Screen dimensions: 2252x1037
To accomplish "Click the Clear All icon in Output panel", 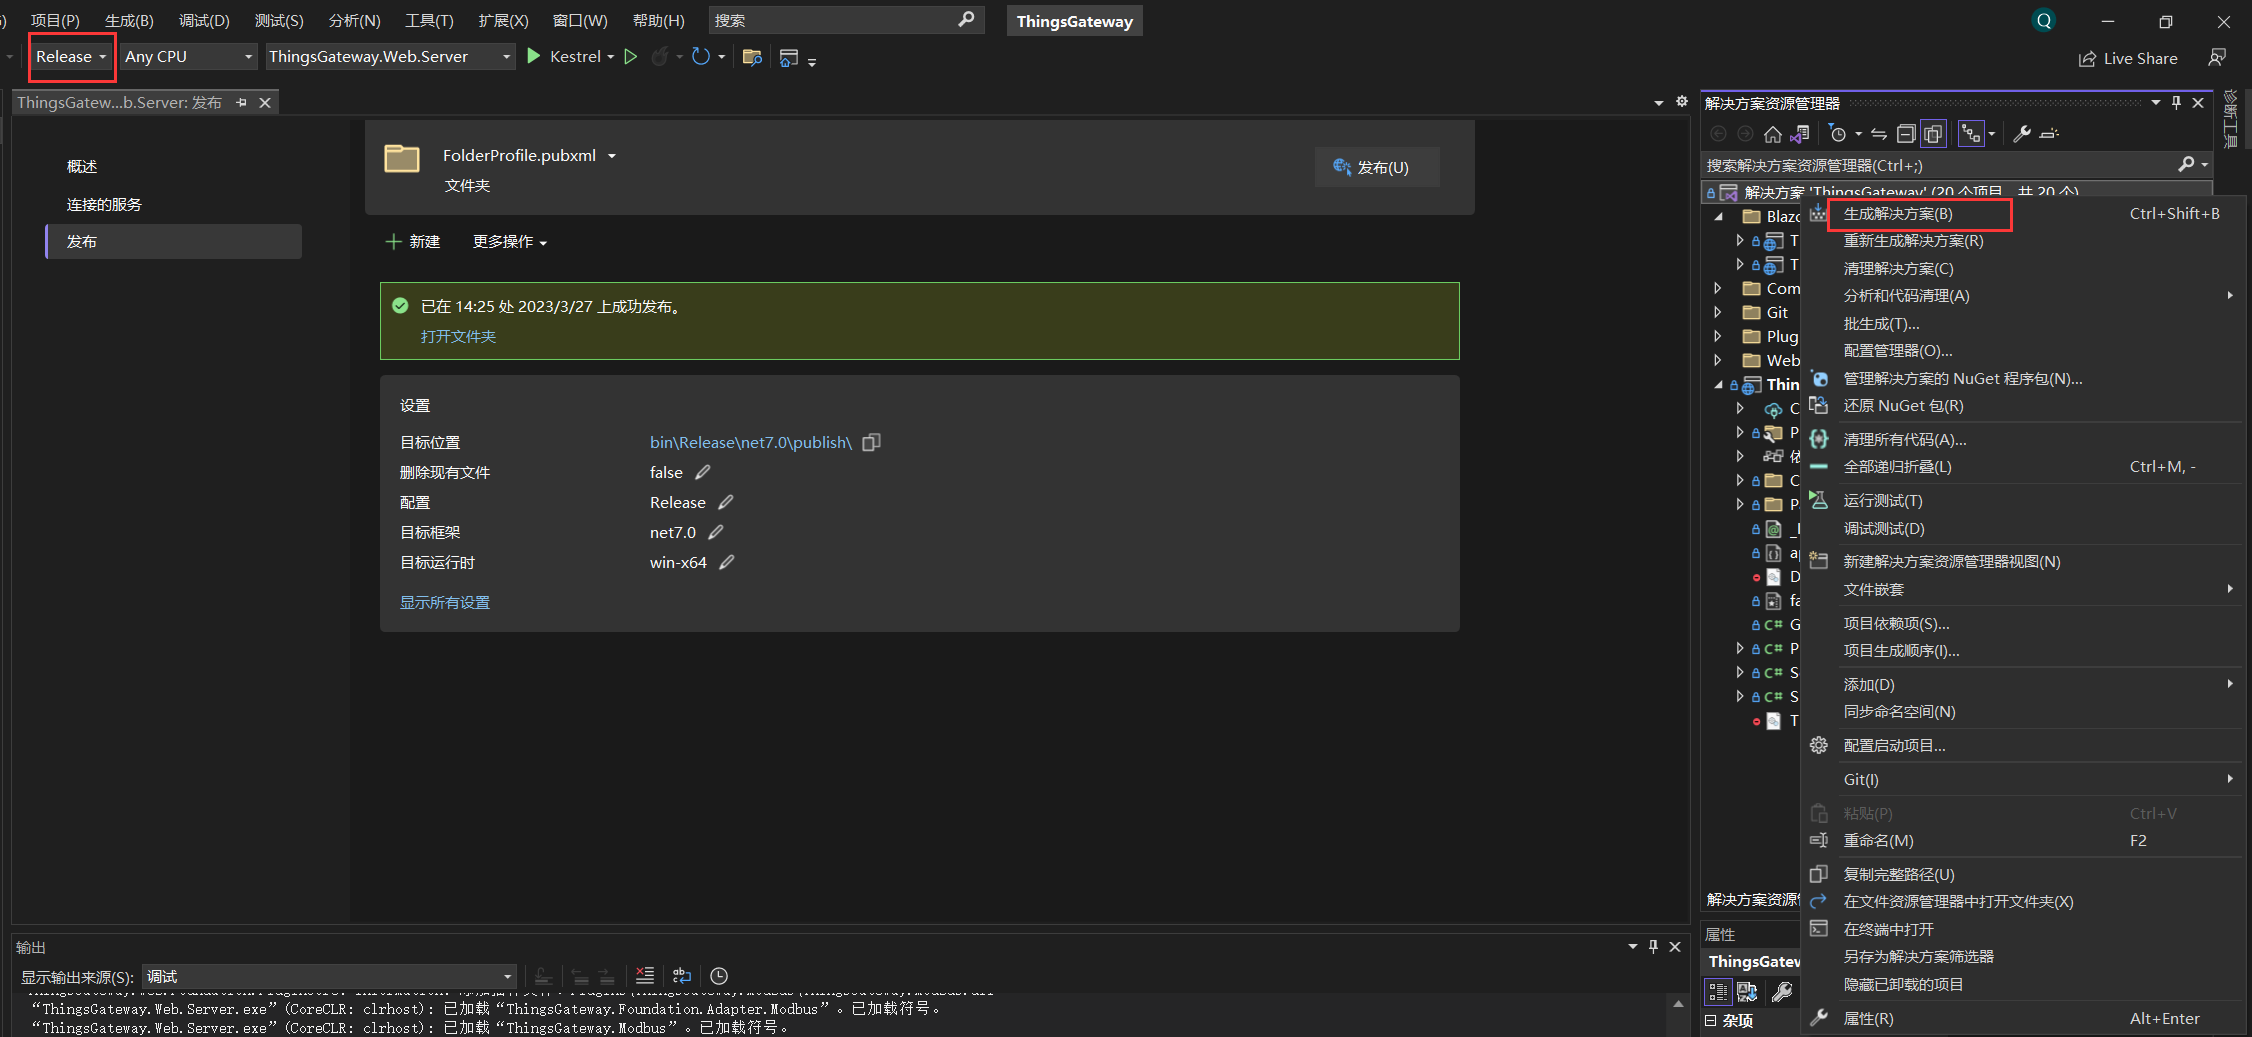I will 645,976.
